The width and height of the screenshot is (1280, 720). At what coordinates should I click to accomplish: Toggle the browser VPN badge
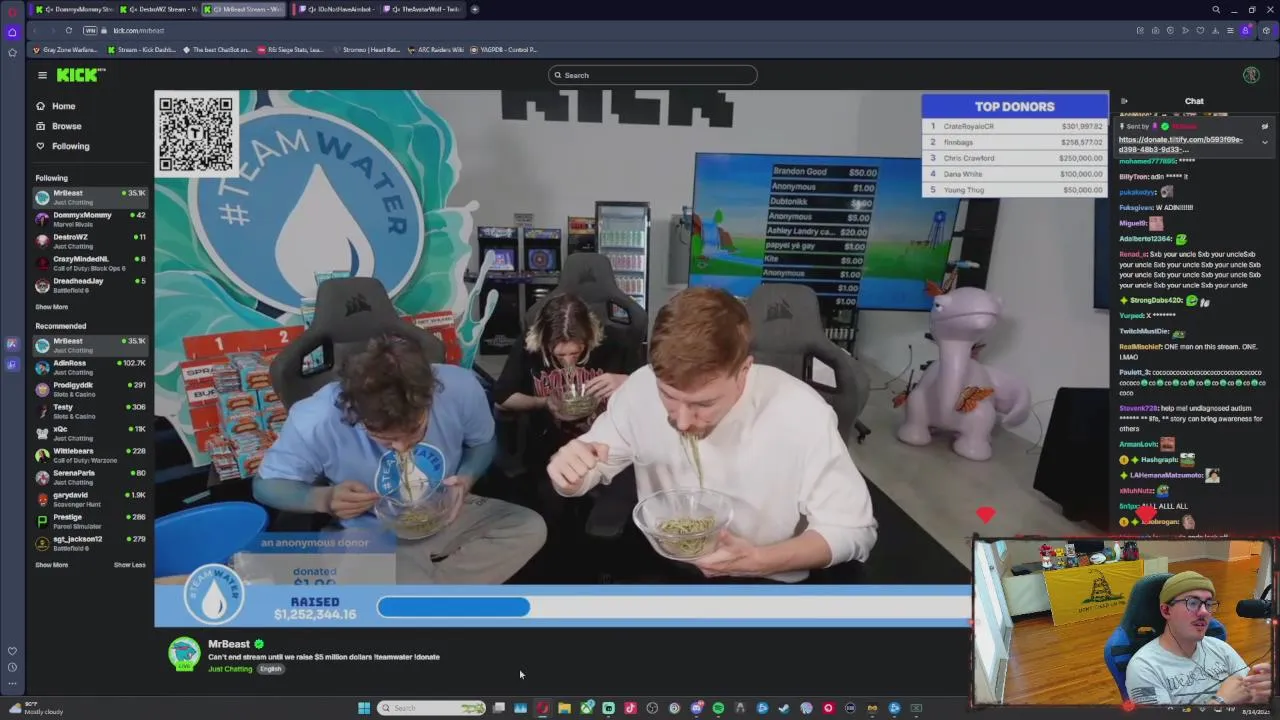tap(90, 30)
